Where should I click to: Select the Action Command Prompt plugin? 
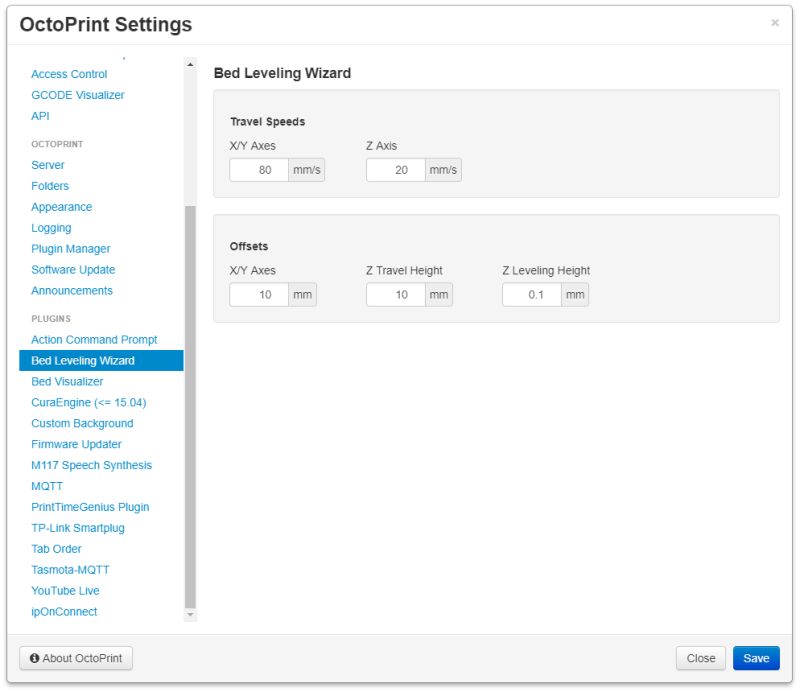coord(94,339)
